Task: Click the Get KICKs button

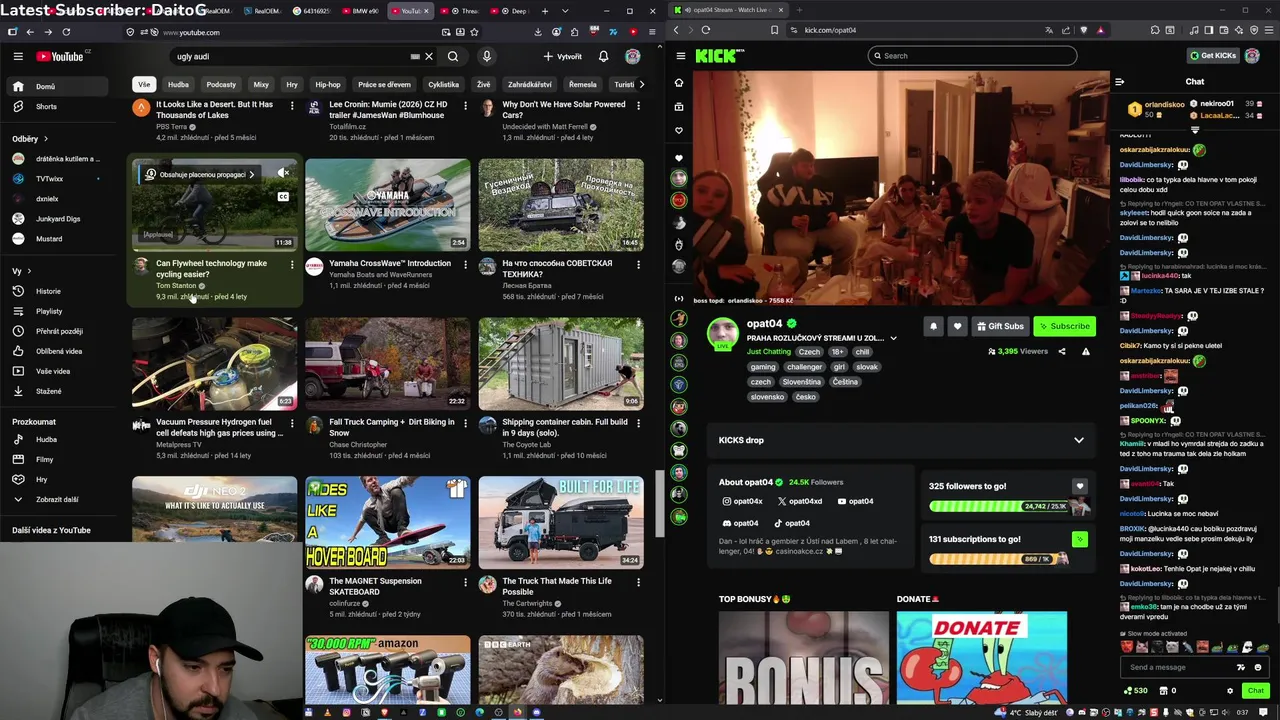Action: (x=1213, y=56)
